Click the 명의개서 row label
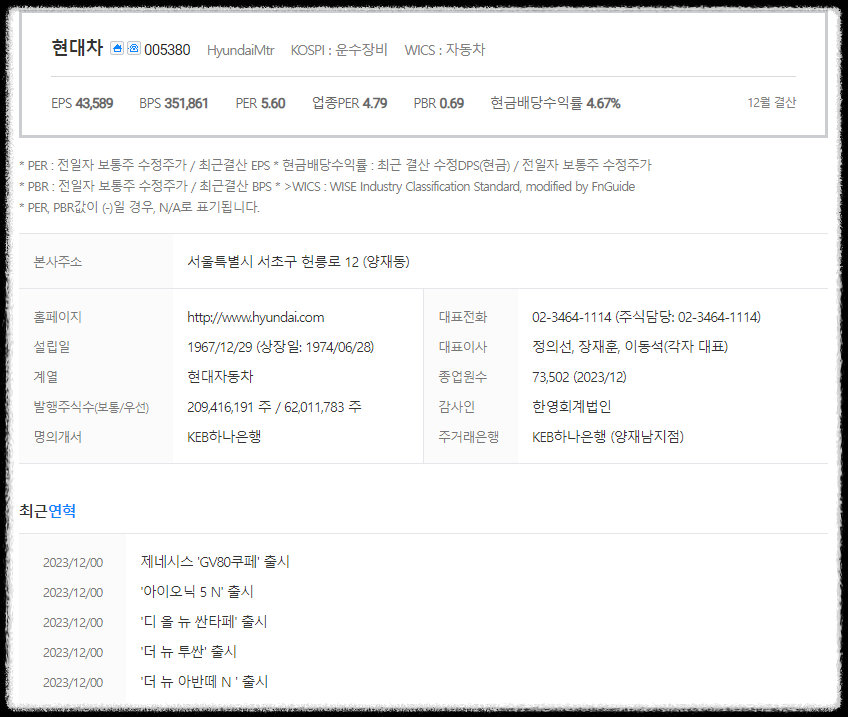The width and height of the screenshot is (848, 717). pyautogui.click(x=58, y=437)
